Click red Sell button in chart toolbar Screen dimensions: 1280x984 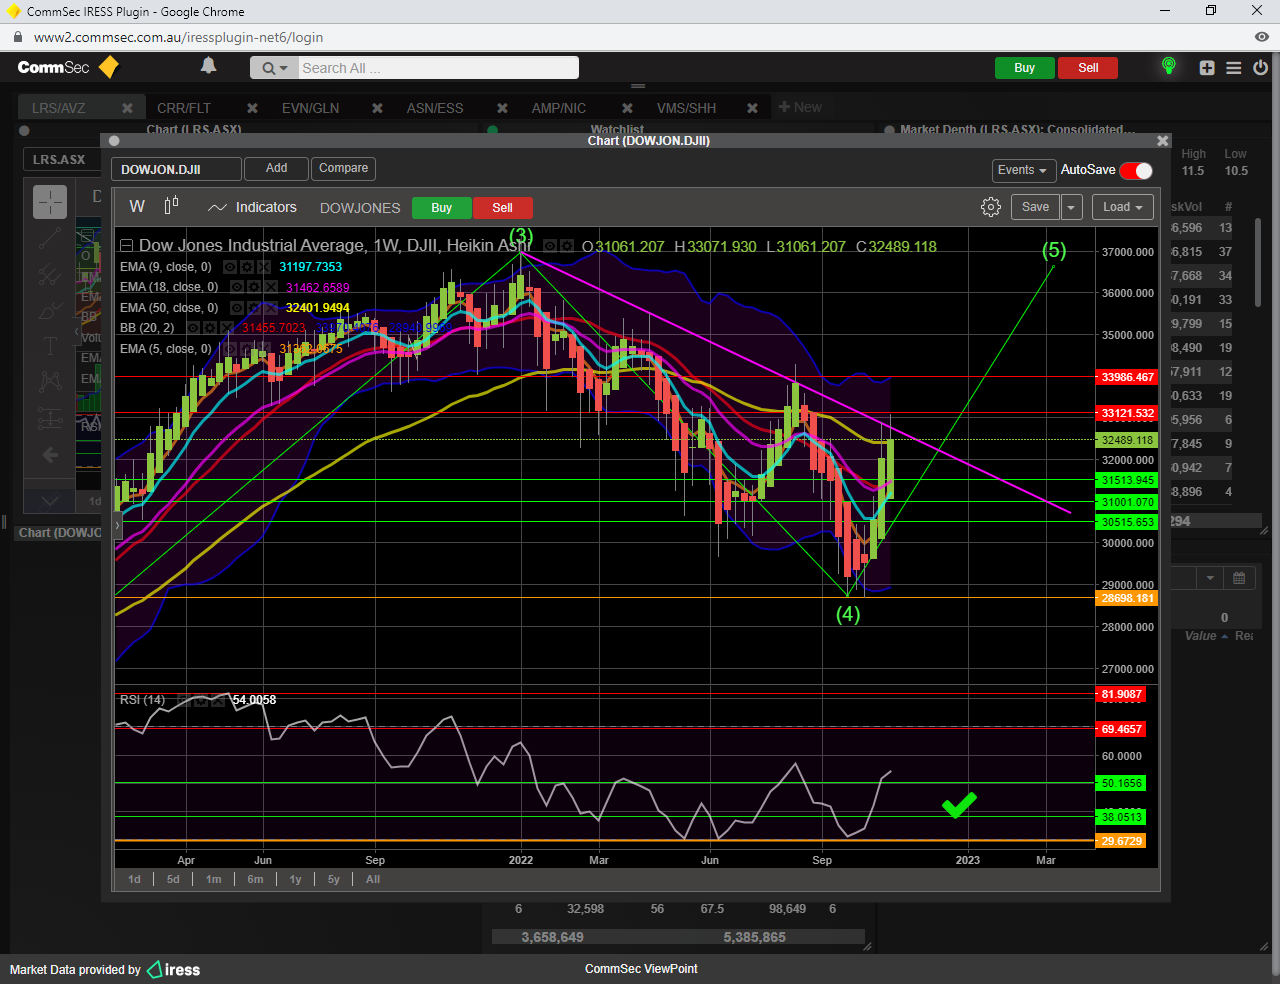click(502, 208)
